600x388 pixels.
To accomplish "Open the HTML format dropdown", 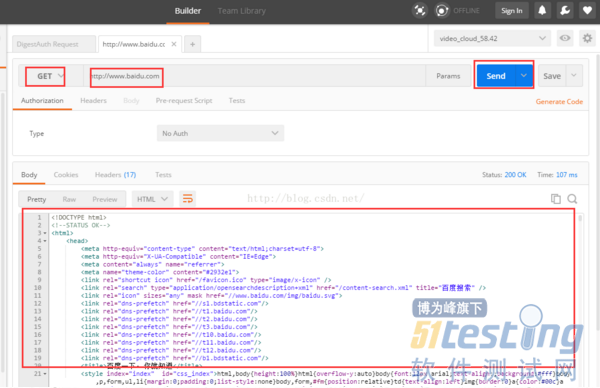I will point(152,199).
